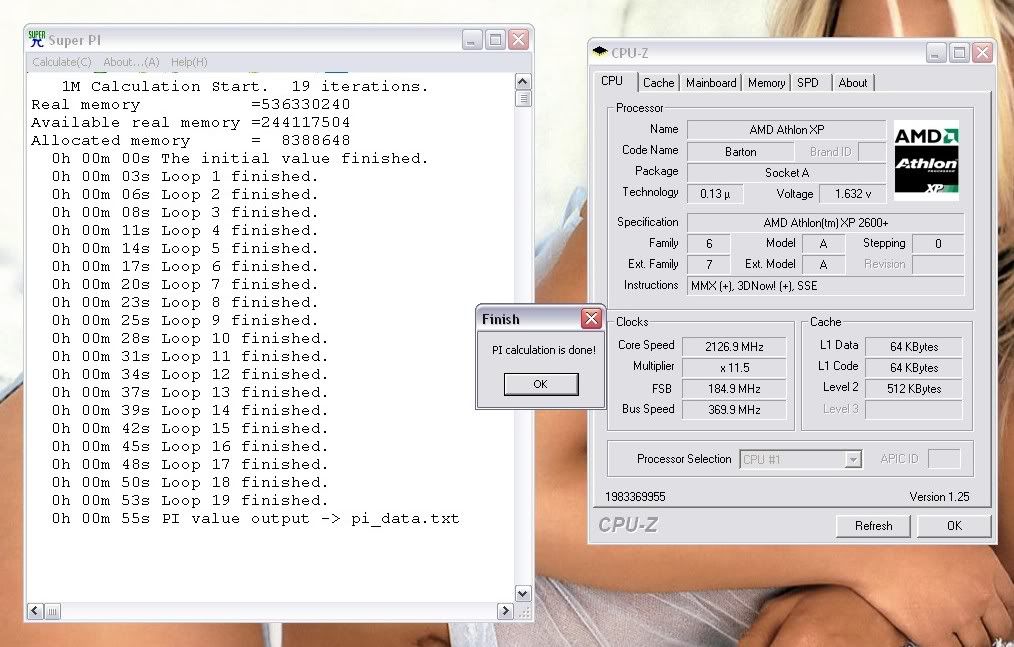Click the Bus Speed value 369.9 MHz

pyautogui.click(x=734, y=410)
